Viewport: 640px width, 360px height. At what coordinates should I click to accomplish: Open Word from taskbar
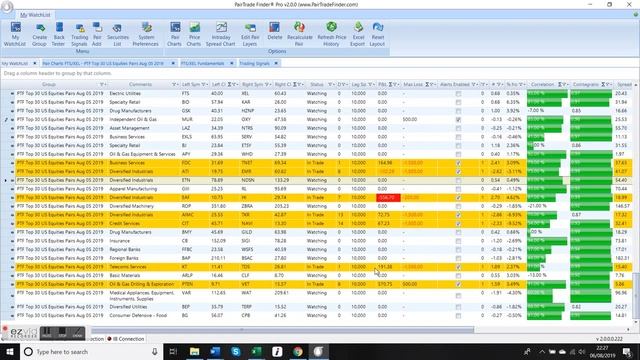click(x=215, y=351)
